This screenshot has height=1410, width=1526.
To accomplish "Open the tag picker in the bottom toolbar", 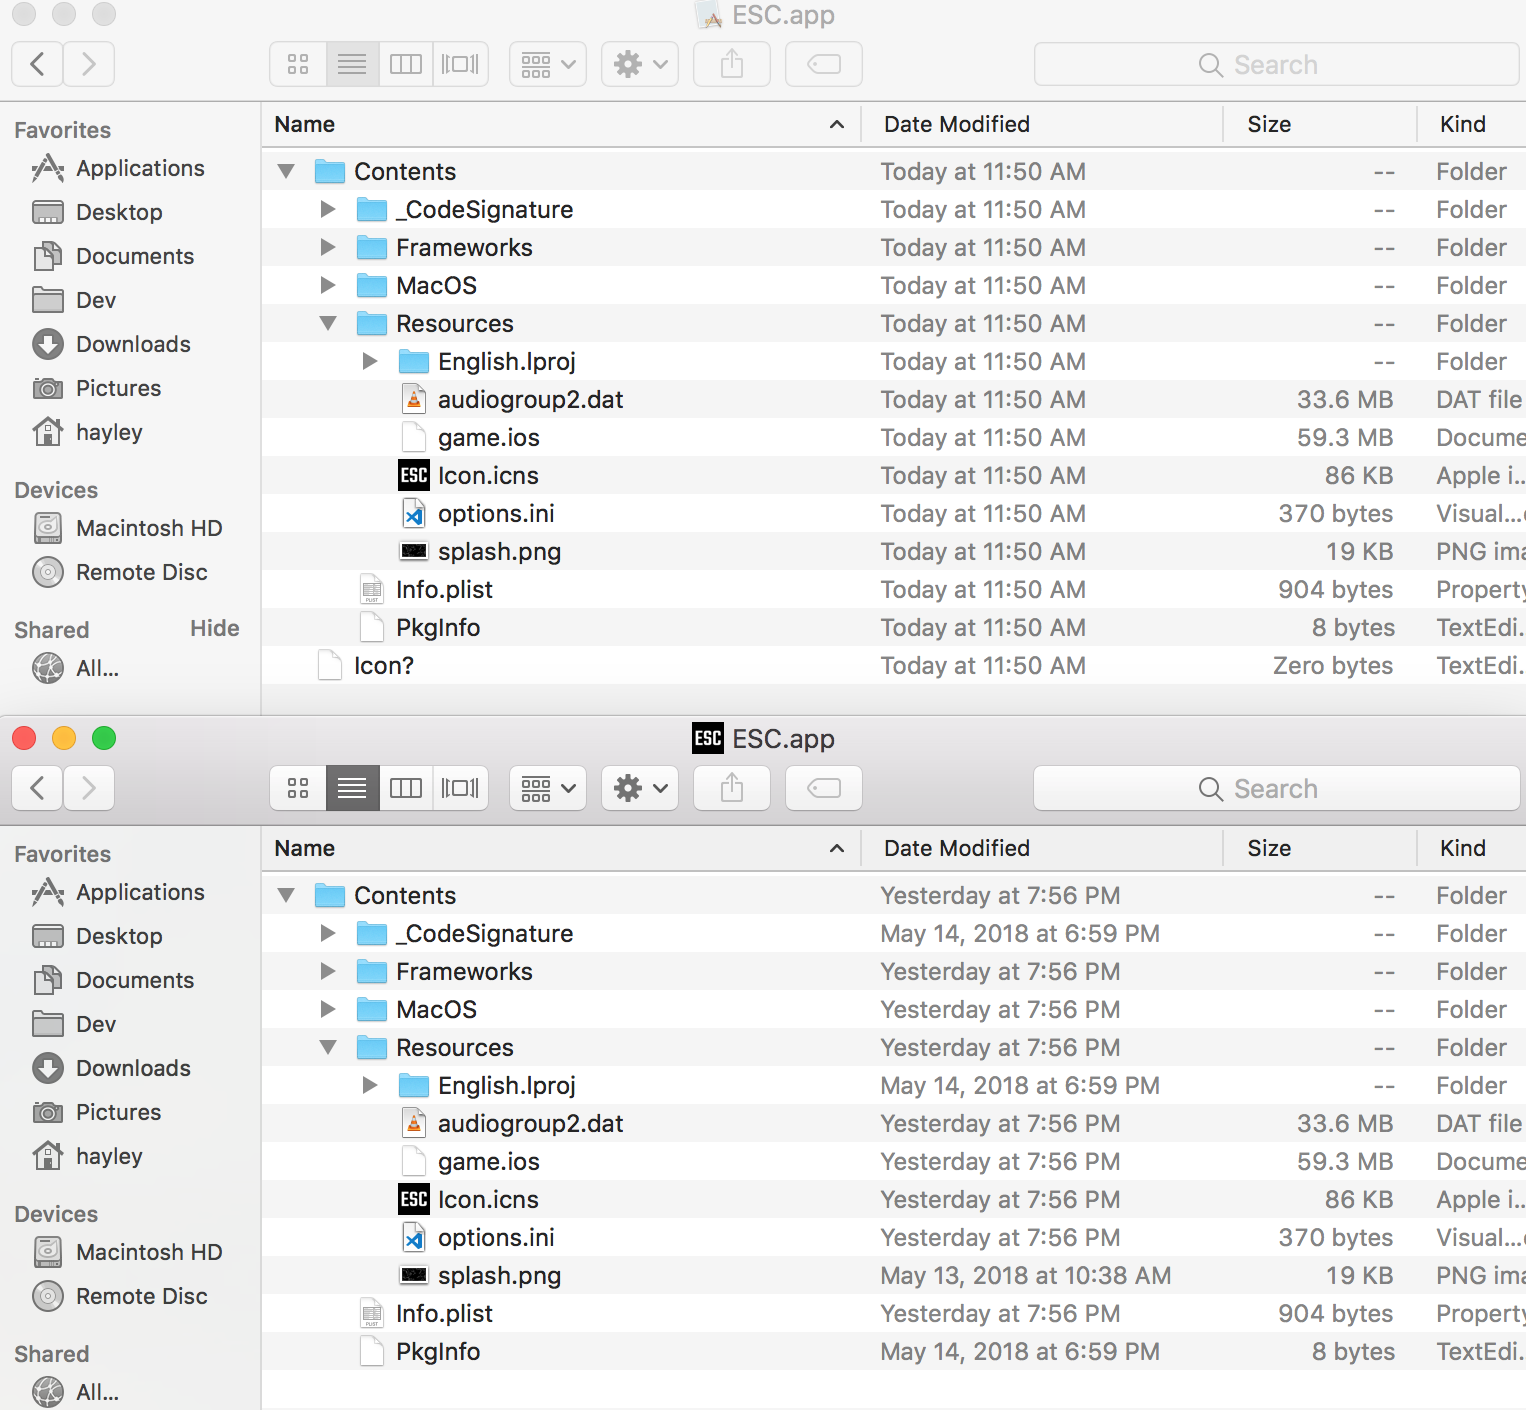I will (823, 788).
